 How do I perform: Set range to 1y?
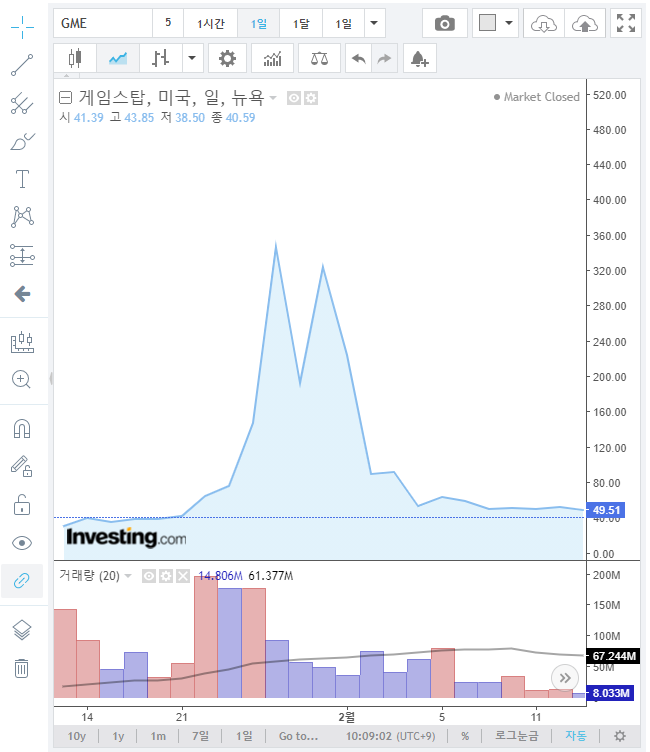[118, 736]
